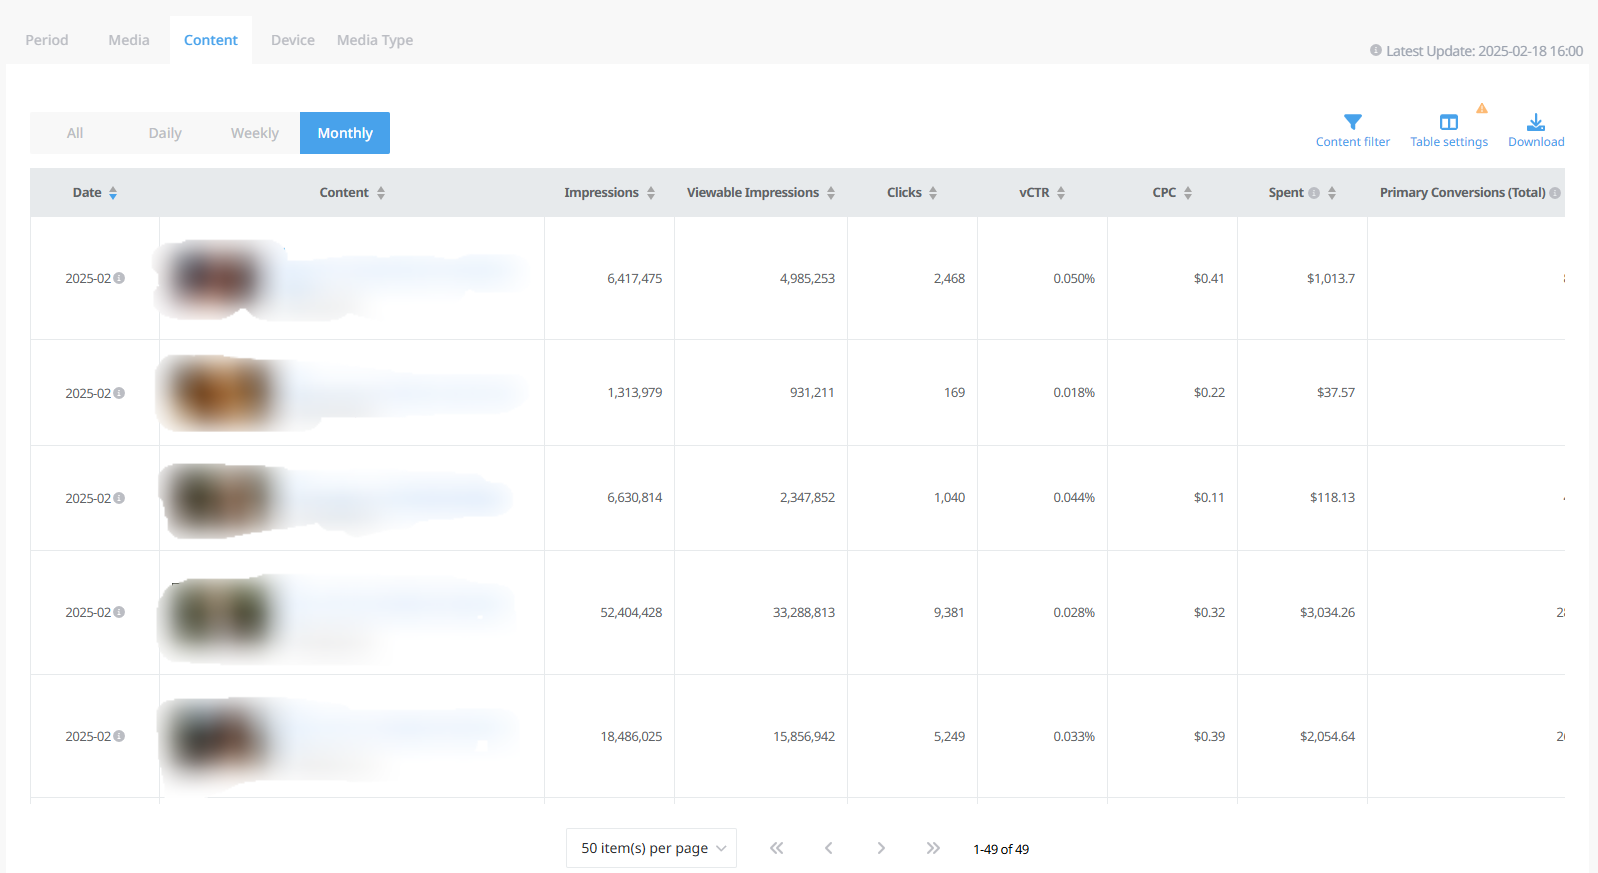The width and height of the screenshot is (1598, 873).
Task: Switch to the Device tab
Action: (293, 40)
